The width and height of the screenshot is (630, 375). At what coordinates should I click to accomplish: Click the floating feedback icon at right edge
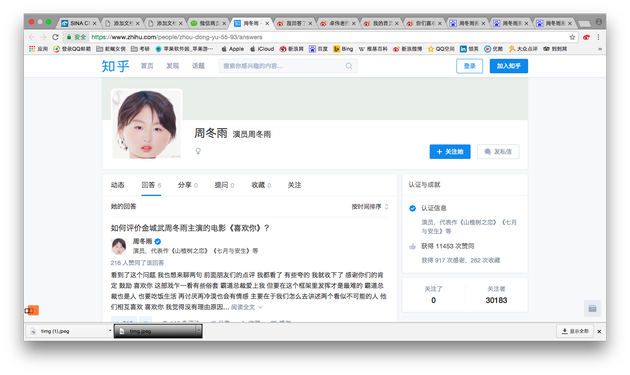pyautogui.click(x=592, y=308)
